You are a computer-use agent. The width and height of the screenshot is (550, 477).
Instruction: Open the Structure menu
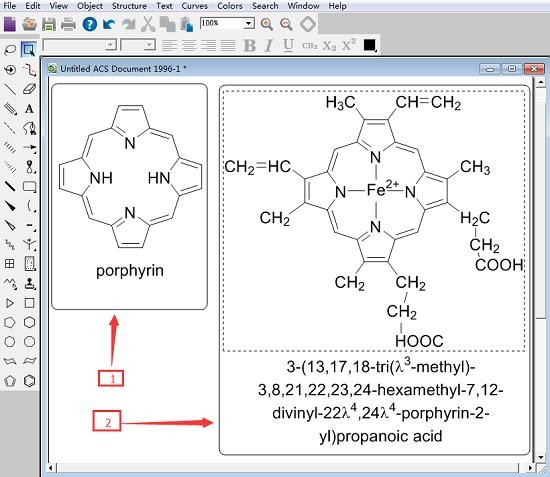click(x=129, y=6)
